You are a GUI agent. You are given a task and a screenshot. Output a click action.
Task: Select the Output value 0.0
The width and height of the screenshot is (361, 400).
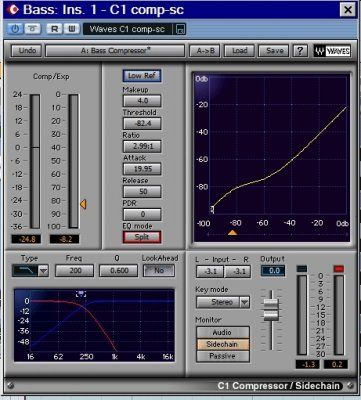click(273, 271)
